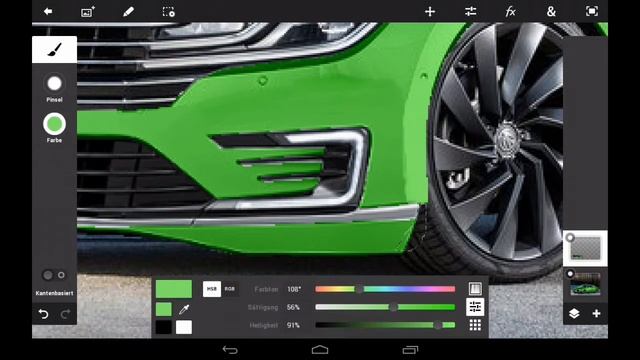Viewport: 640px width, 360px height.
Task: Open the layers options icon
Action: tap(574, 313)
